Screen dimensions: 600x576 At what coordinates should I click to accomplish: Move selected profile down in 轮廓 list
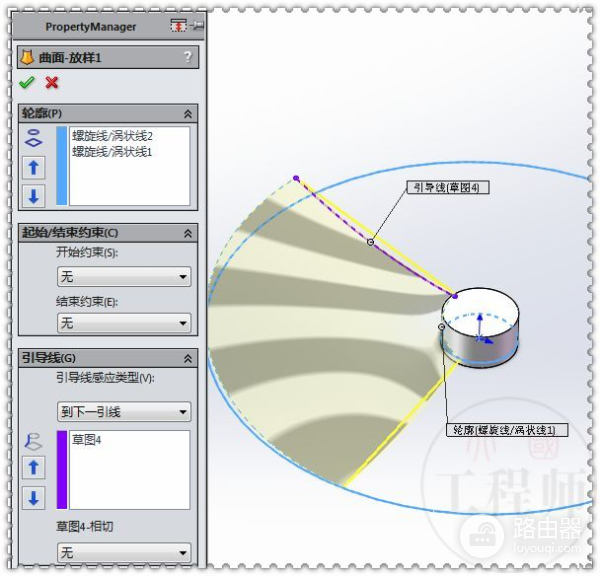34,196
